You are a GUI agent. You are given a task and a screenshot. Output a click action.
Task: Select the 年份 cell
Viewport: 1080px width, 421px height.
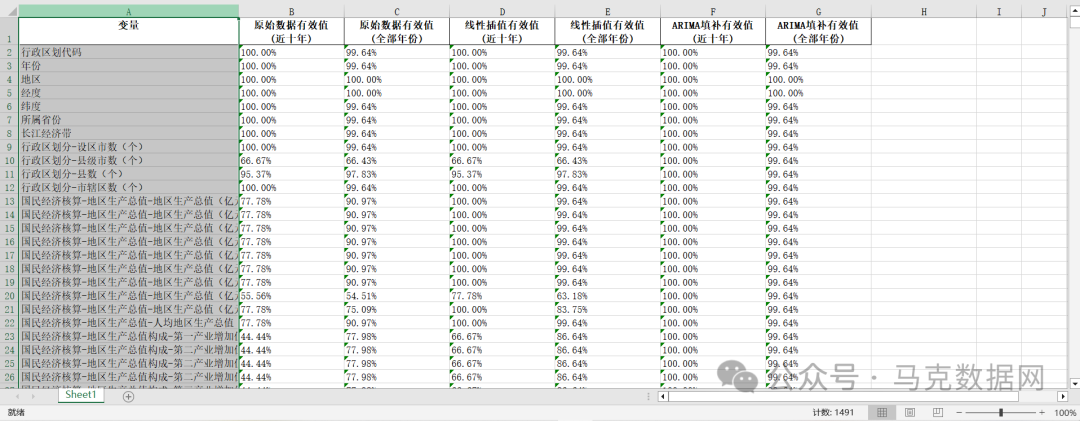click(x=129, y=65)
